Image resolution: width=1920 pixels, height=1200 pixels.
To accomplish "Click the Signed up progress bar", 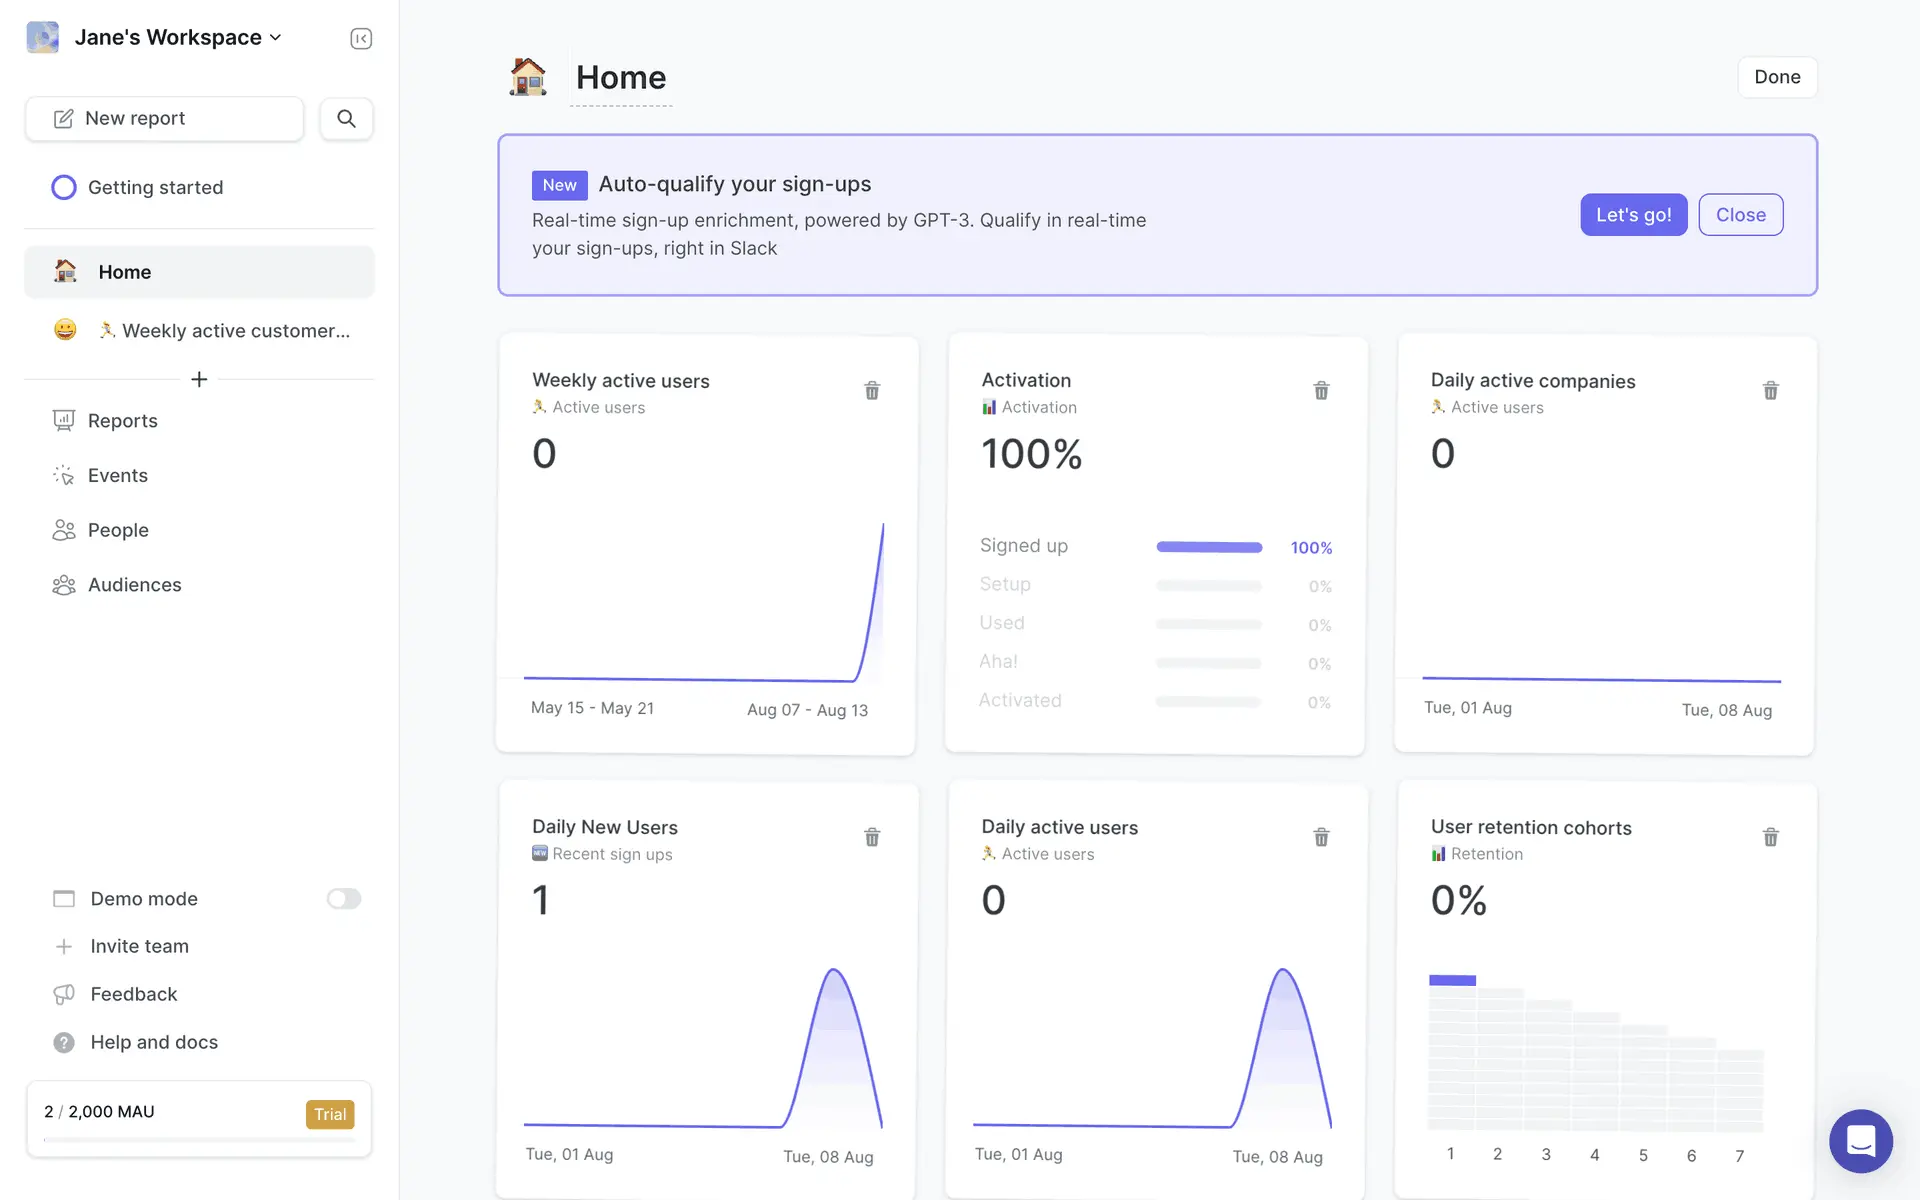I will point(1209,547).
